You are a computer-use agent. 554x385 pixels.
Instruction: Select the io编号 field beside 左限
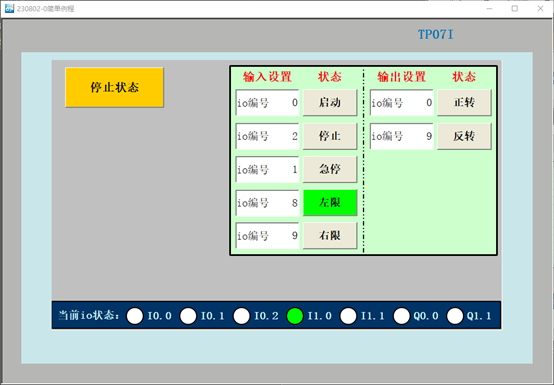pyautogui.click(x=267, y=203)
